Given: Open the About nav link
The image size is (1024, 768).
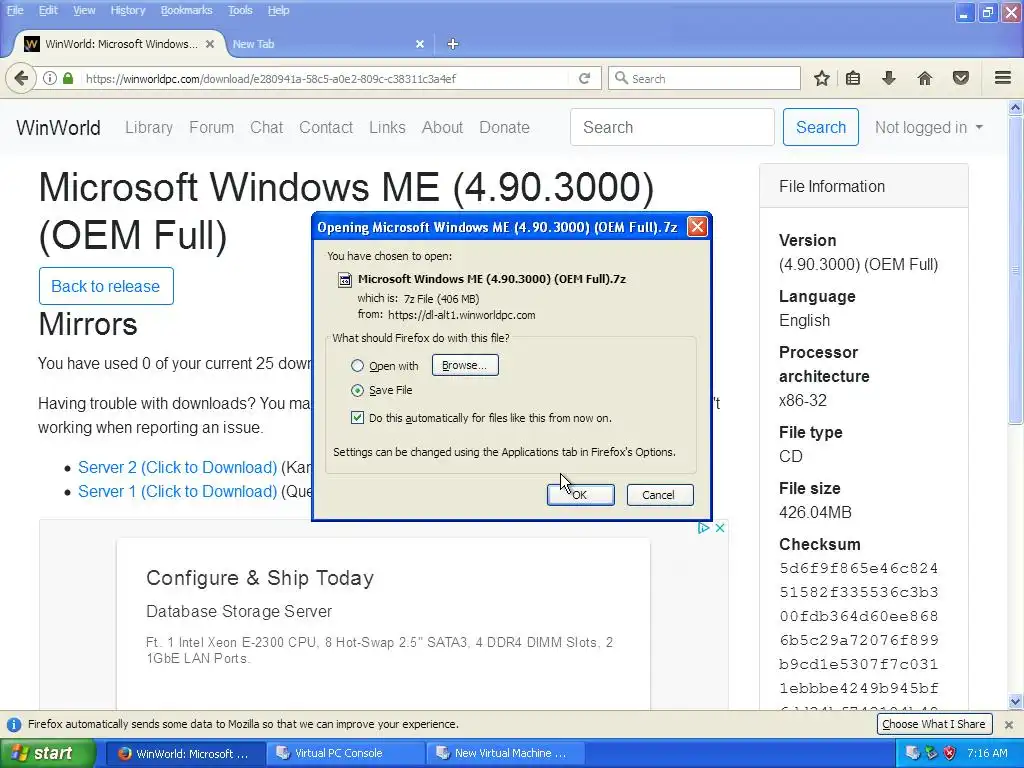Looking at the screenshot, I should coord(442,127).
